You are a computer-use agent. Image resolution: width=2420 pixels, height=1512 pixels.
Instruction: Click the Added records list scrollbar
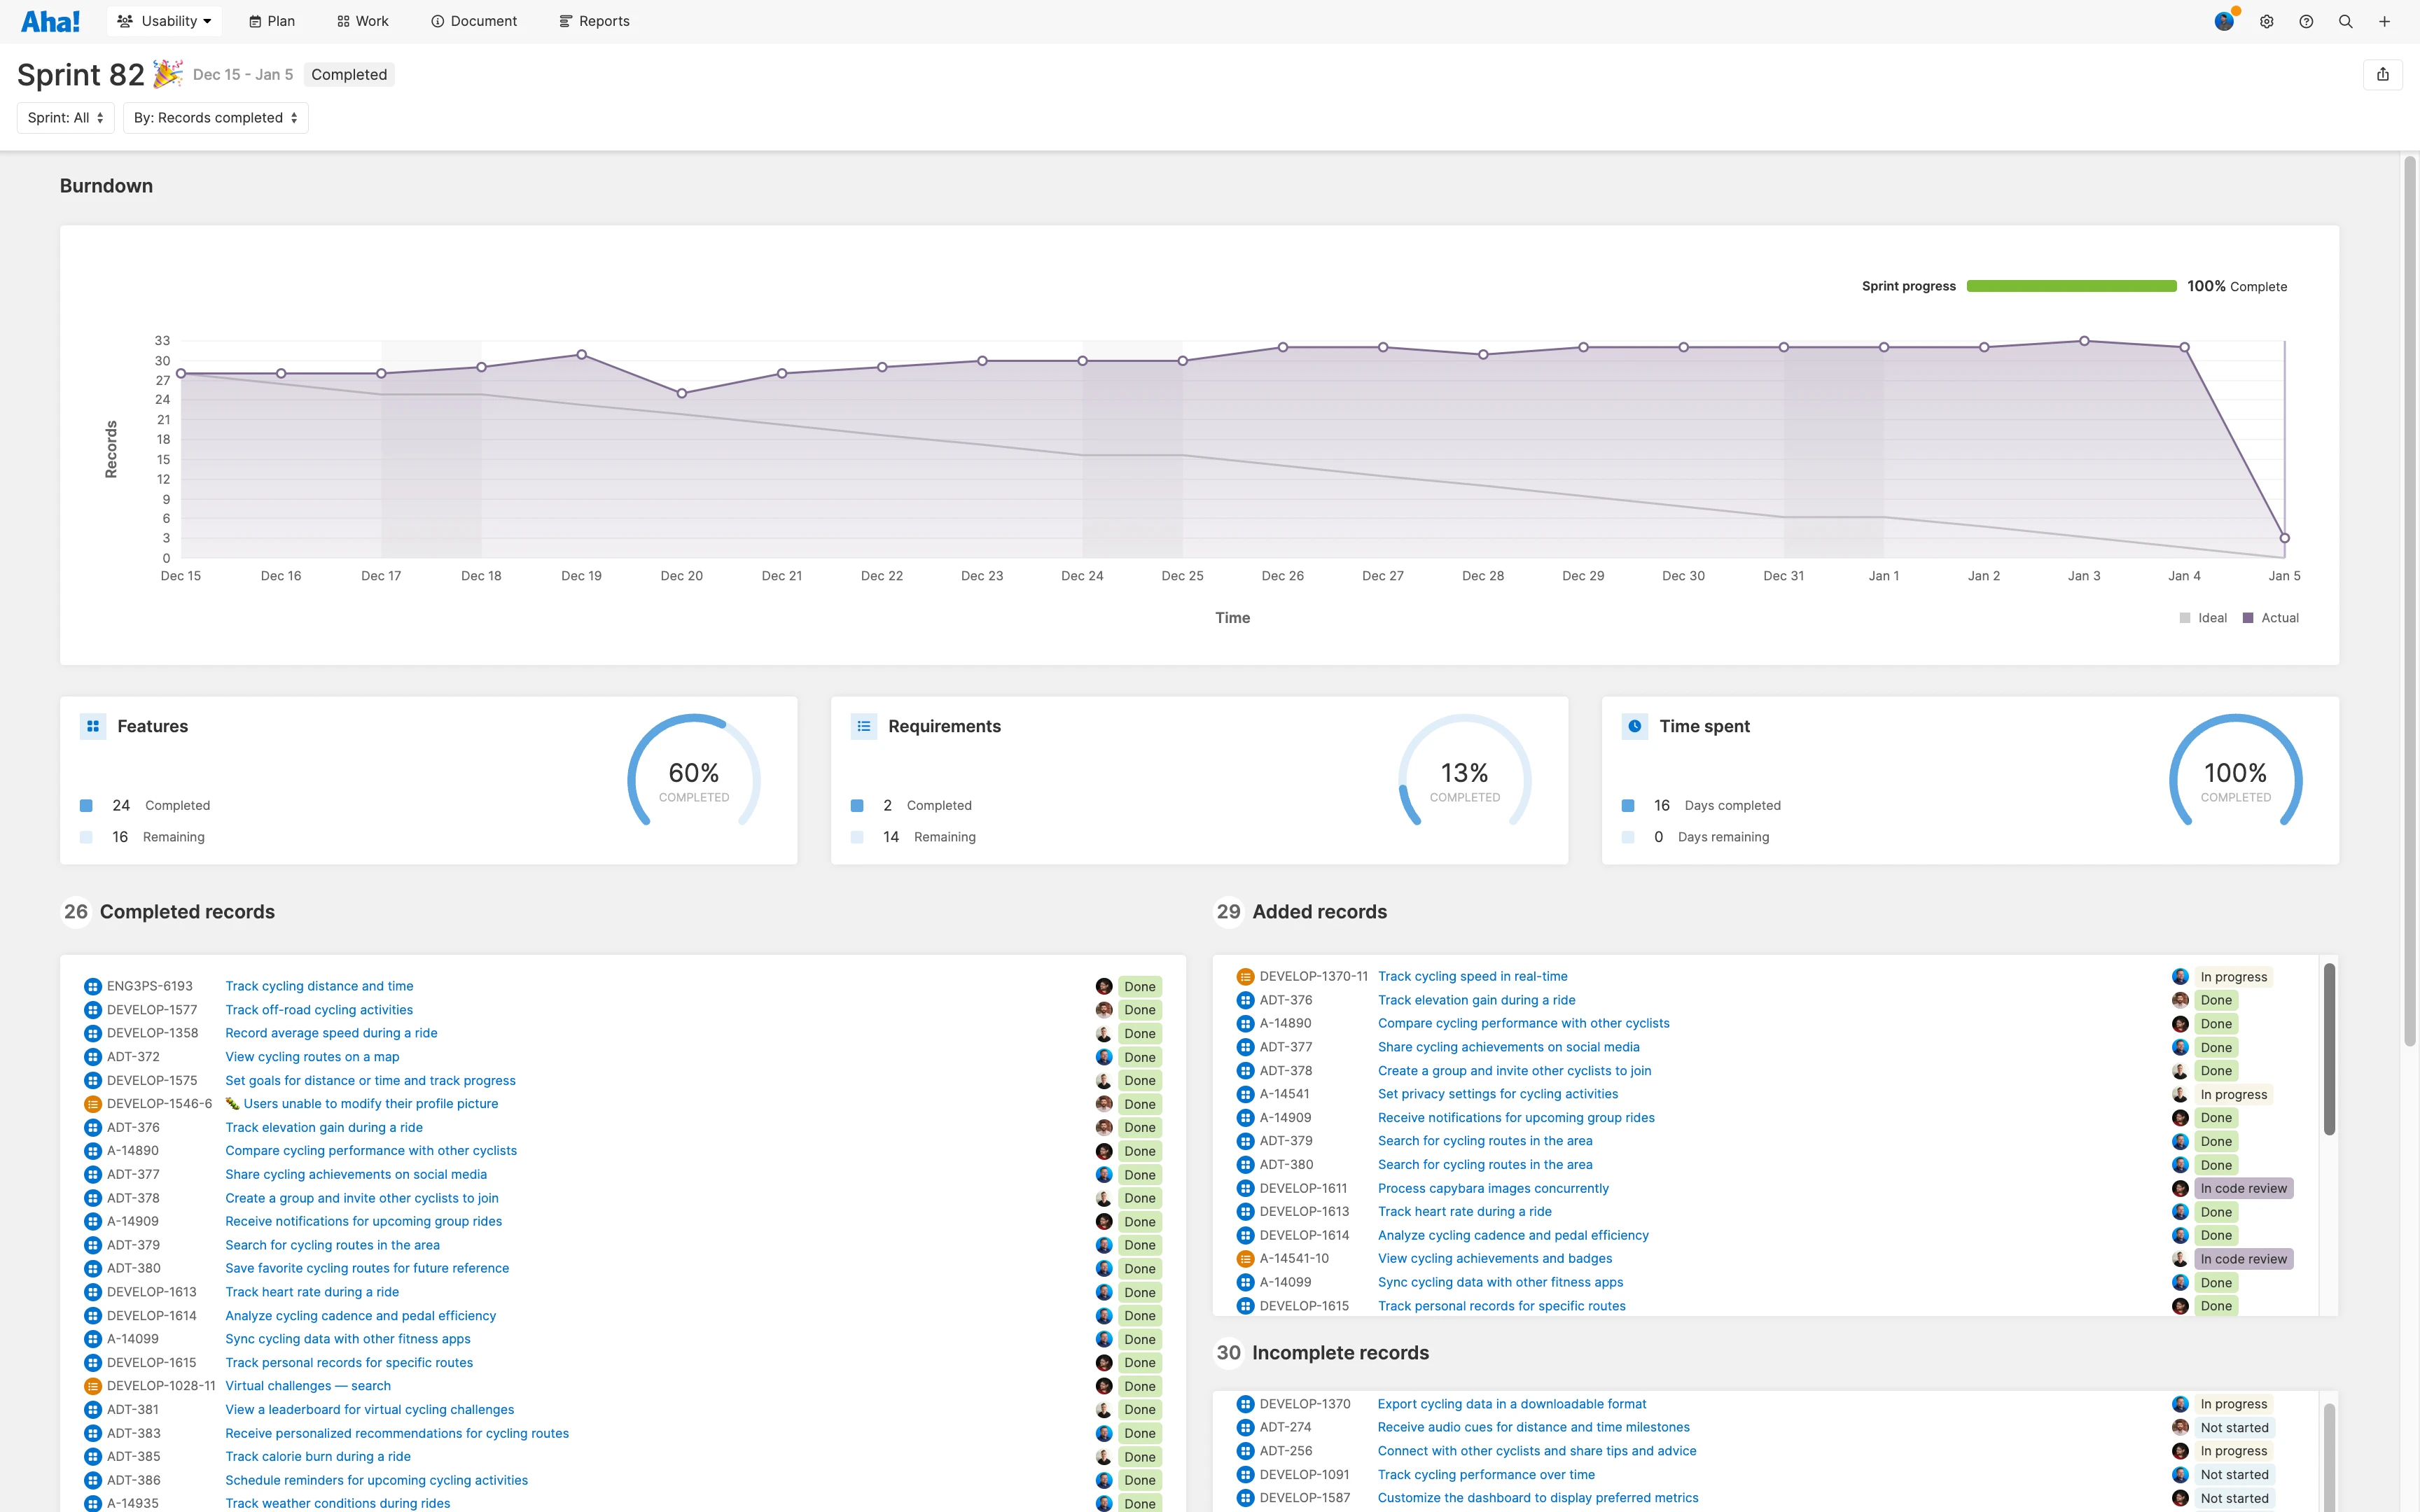2329,1050
